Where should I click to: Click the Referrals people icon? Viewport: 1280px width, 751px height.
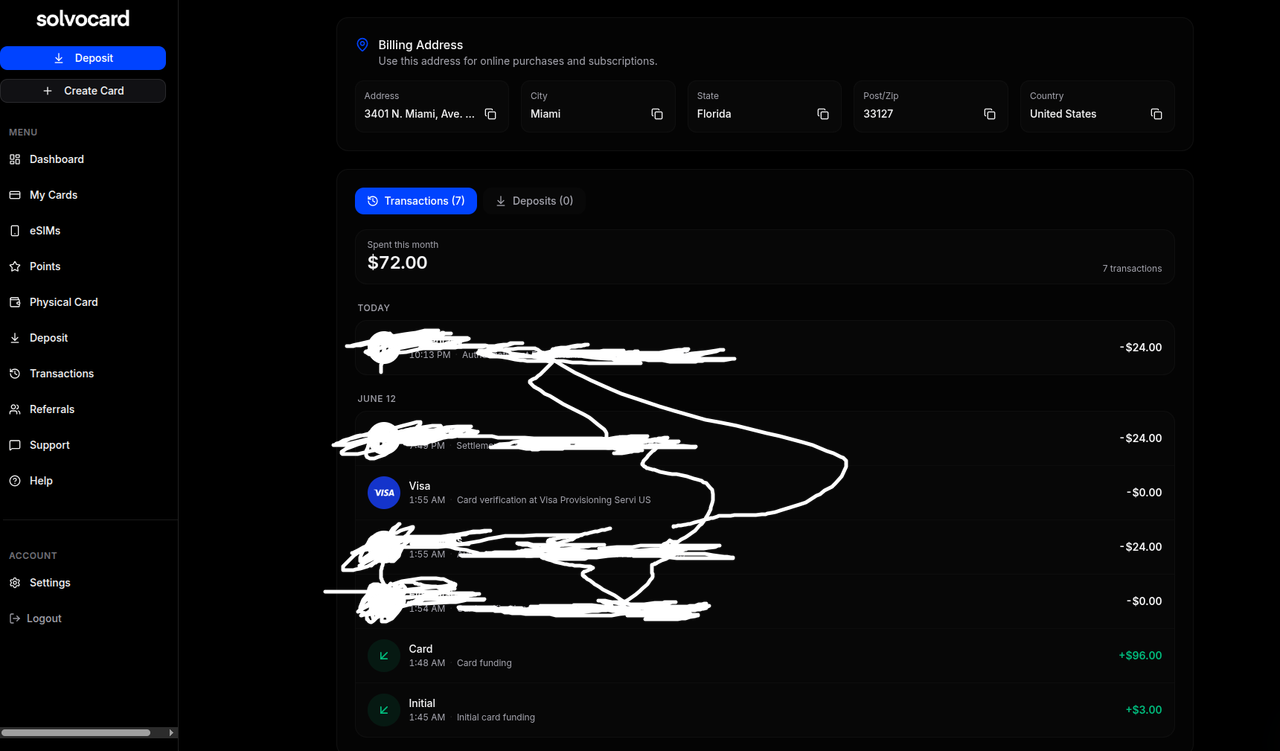pos(15,410)
